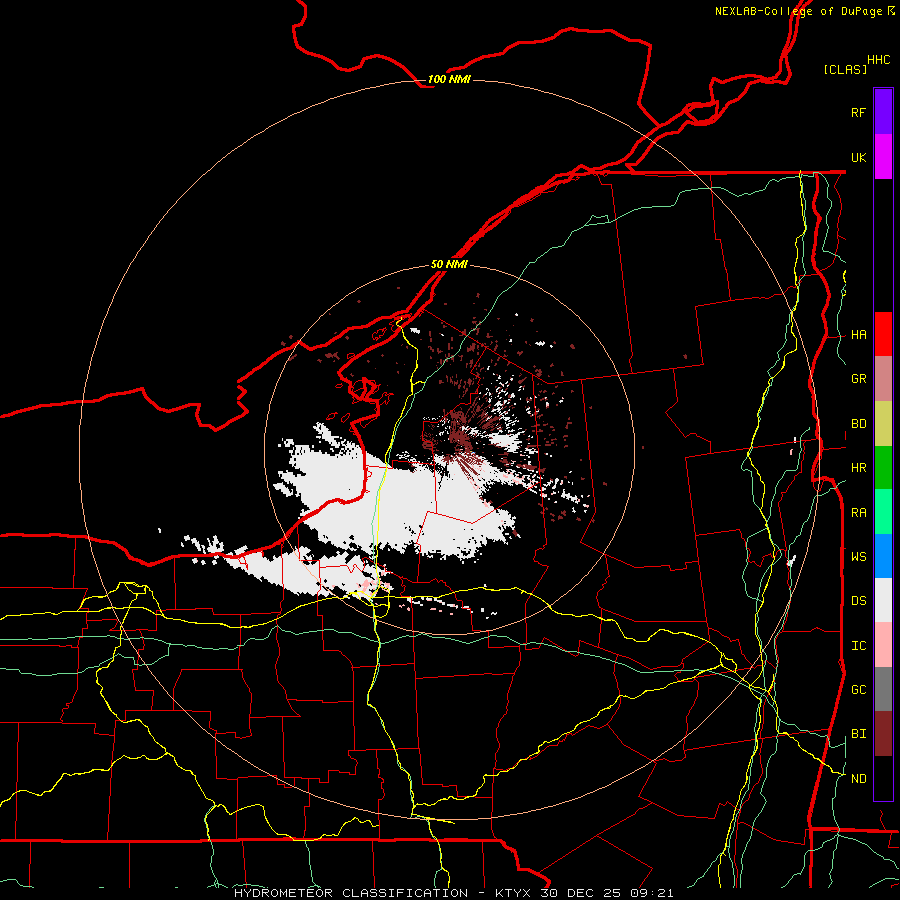Image resolution: width=900 pixels, height=900 pixels.
Task: Select the 'BD' legend label
Action: pos(858,424)
